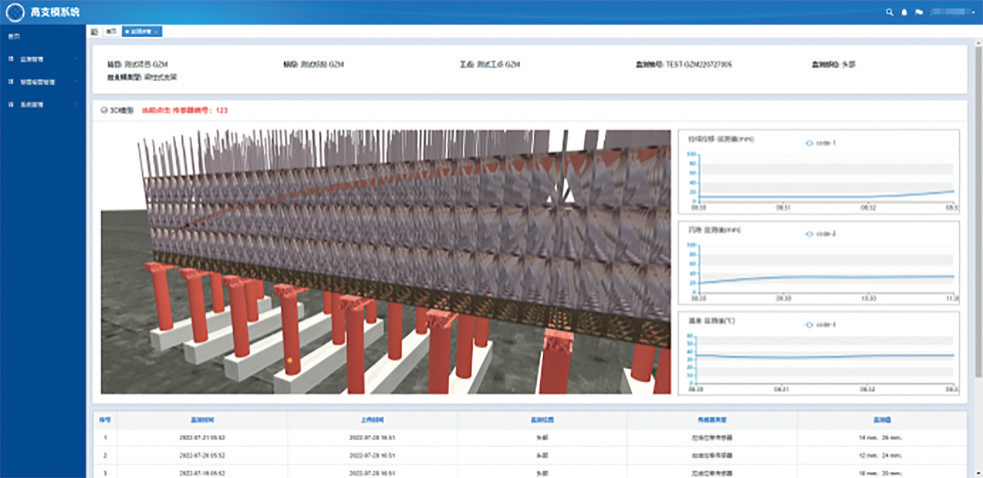Click the 传感器类型 column header
The height and width of the screenshot is (478, 983).
[712, 420]
